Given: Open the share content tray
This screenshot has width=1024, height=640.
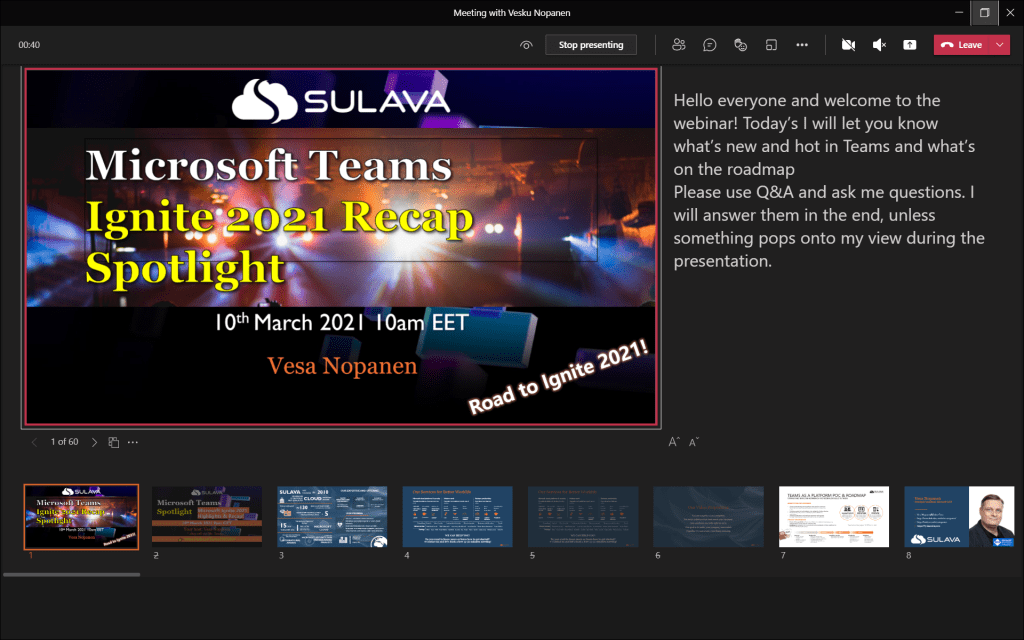Looking at the screenshot, I should pyautogui.click(x=909, y=45).
